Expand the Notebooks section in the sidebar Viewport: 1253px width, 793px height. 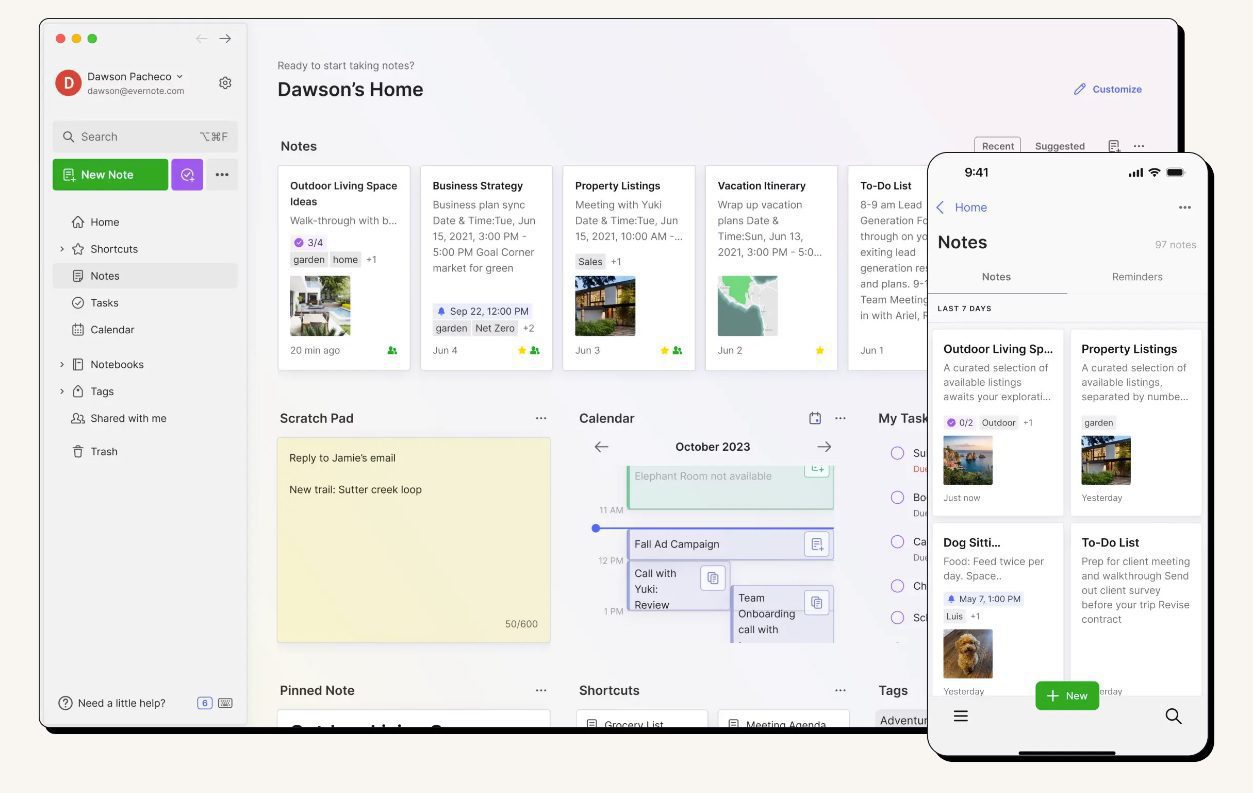click(62, 365)
